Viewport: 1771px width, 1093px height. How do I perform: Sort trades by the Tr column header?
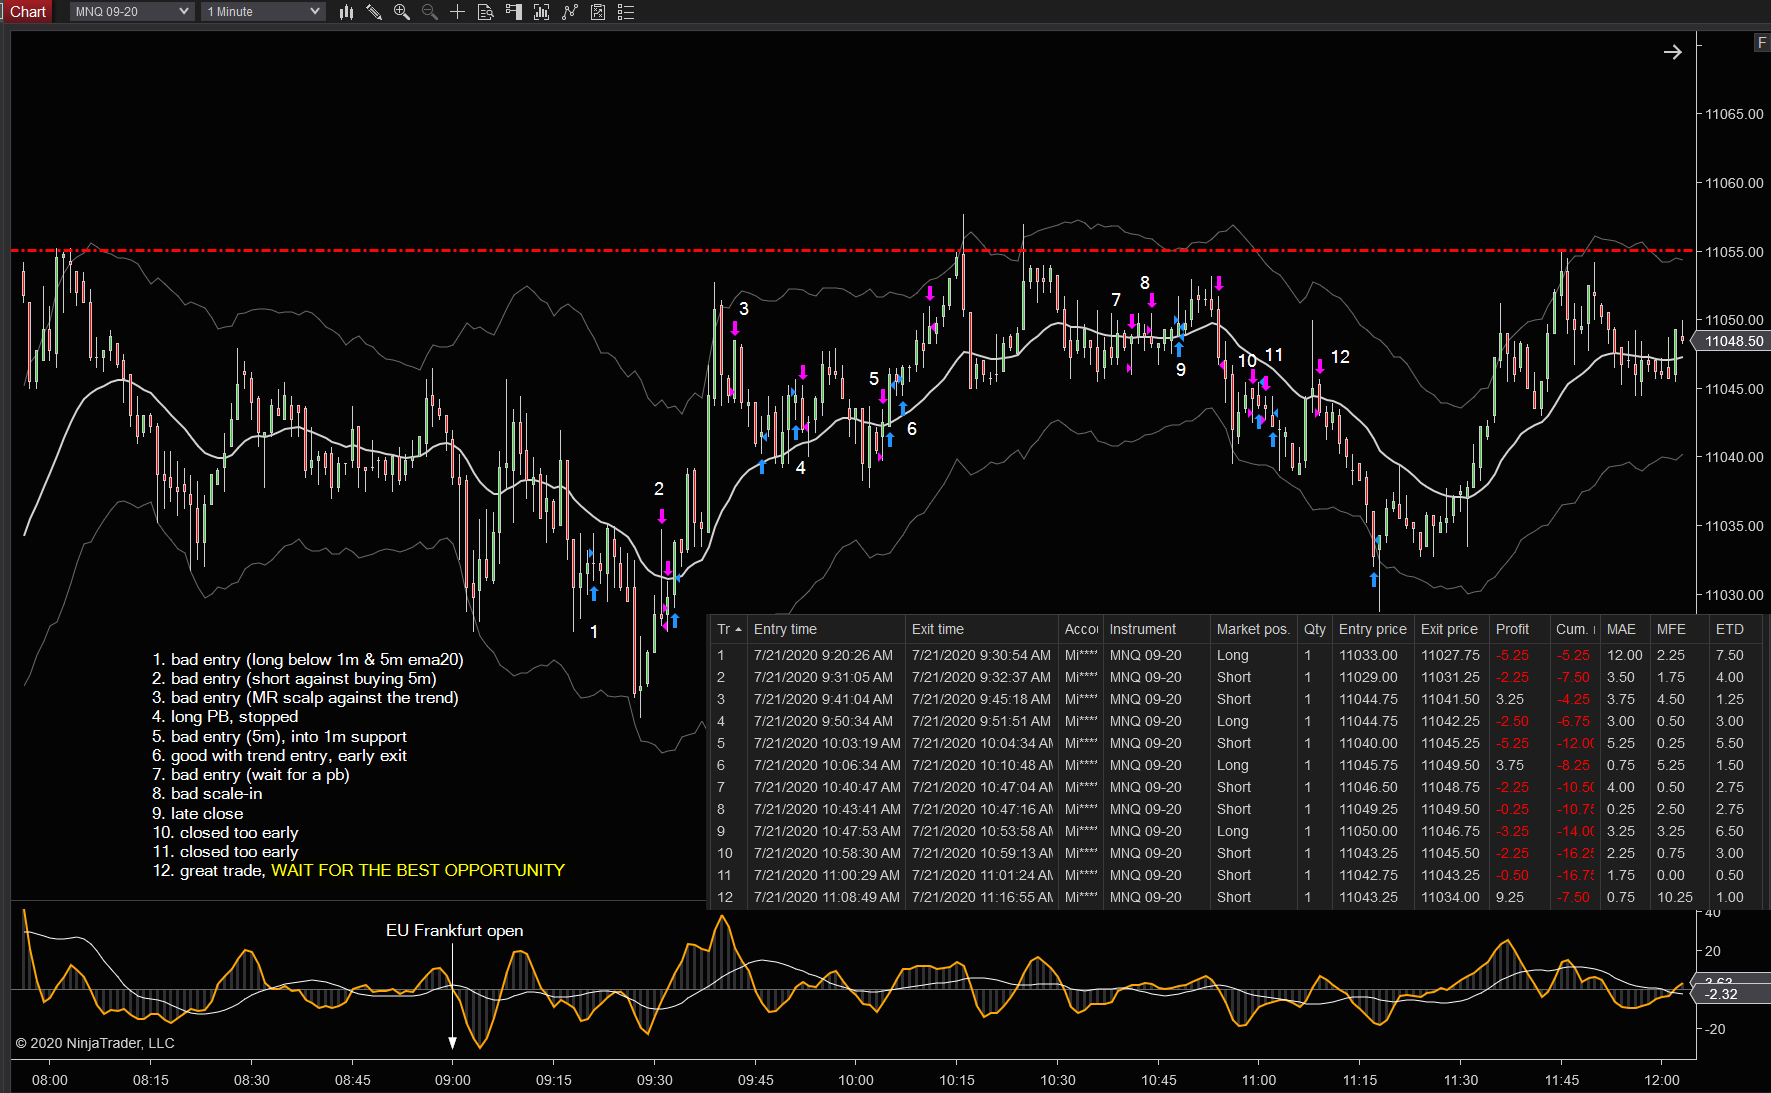coord(729,629)
